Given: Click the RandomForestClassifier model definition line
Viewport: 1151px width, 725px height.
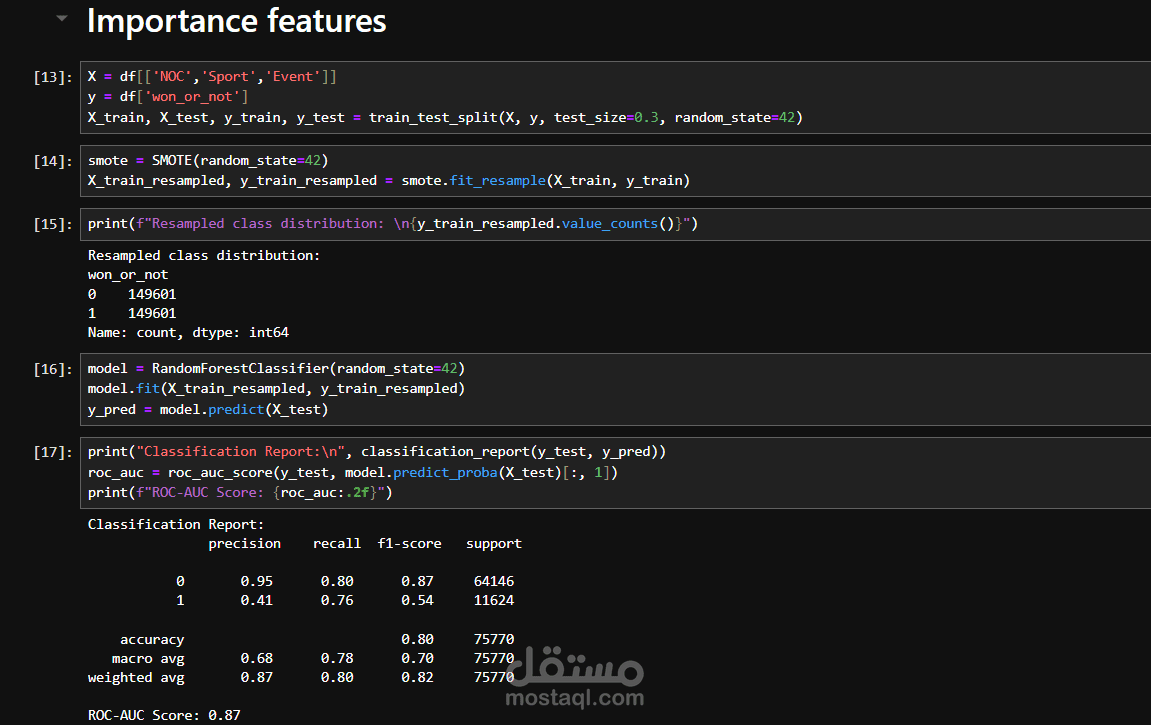Looking at the screenshot, I should pyautogui.click(x=276, y=369).
